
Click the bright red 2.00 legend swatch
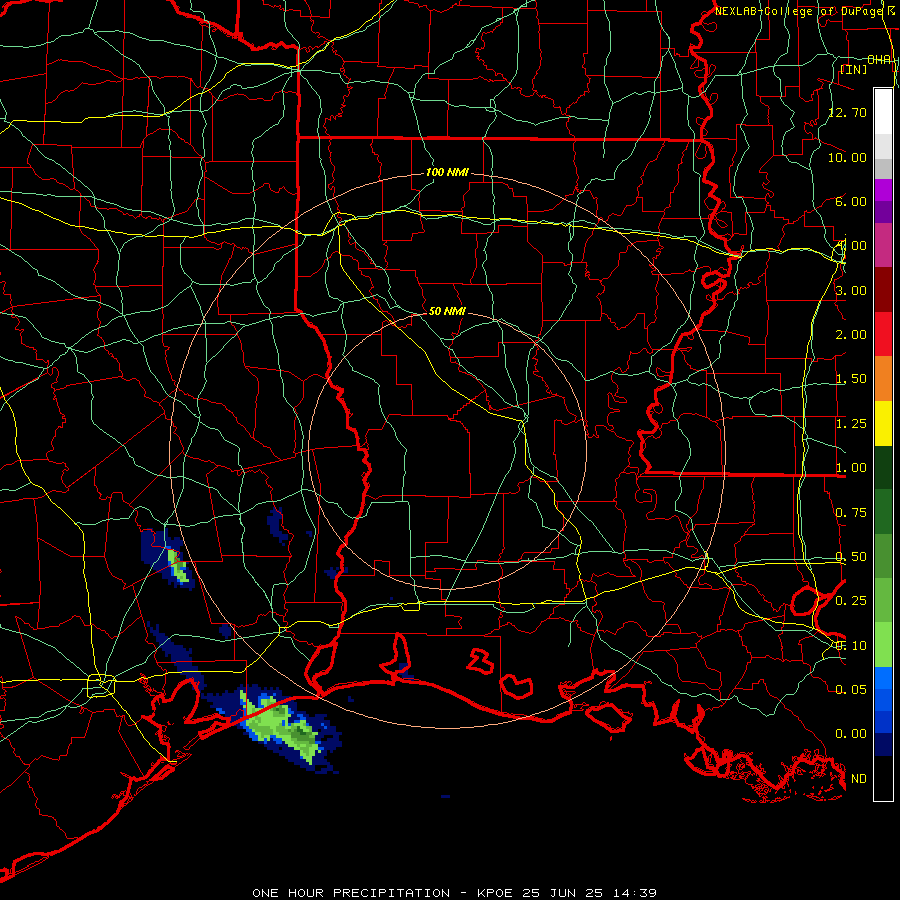pyautogui.click(x=883, y=334)
